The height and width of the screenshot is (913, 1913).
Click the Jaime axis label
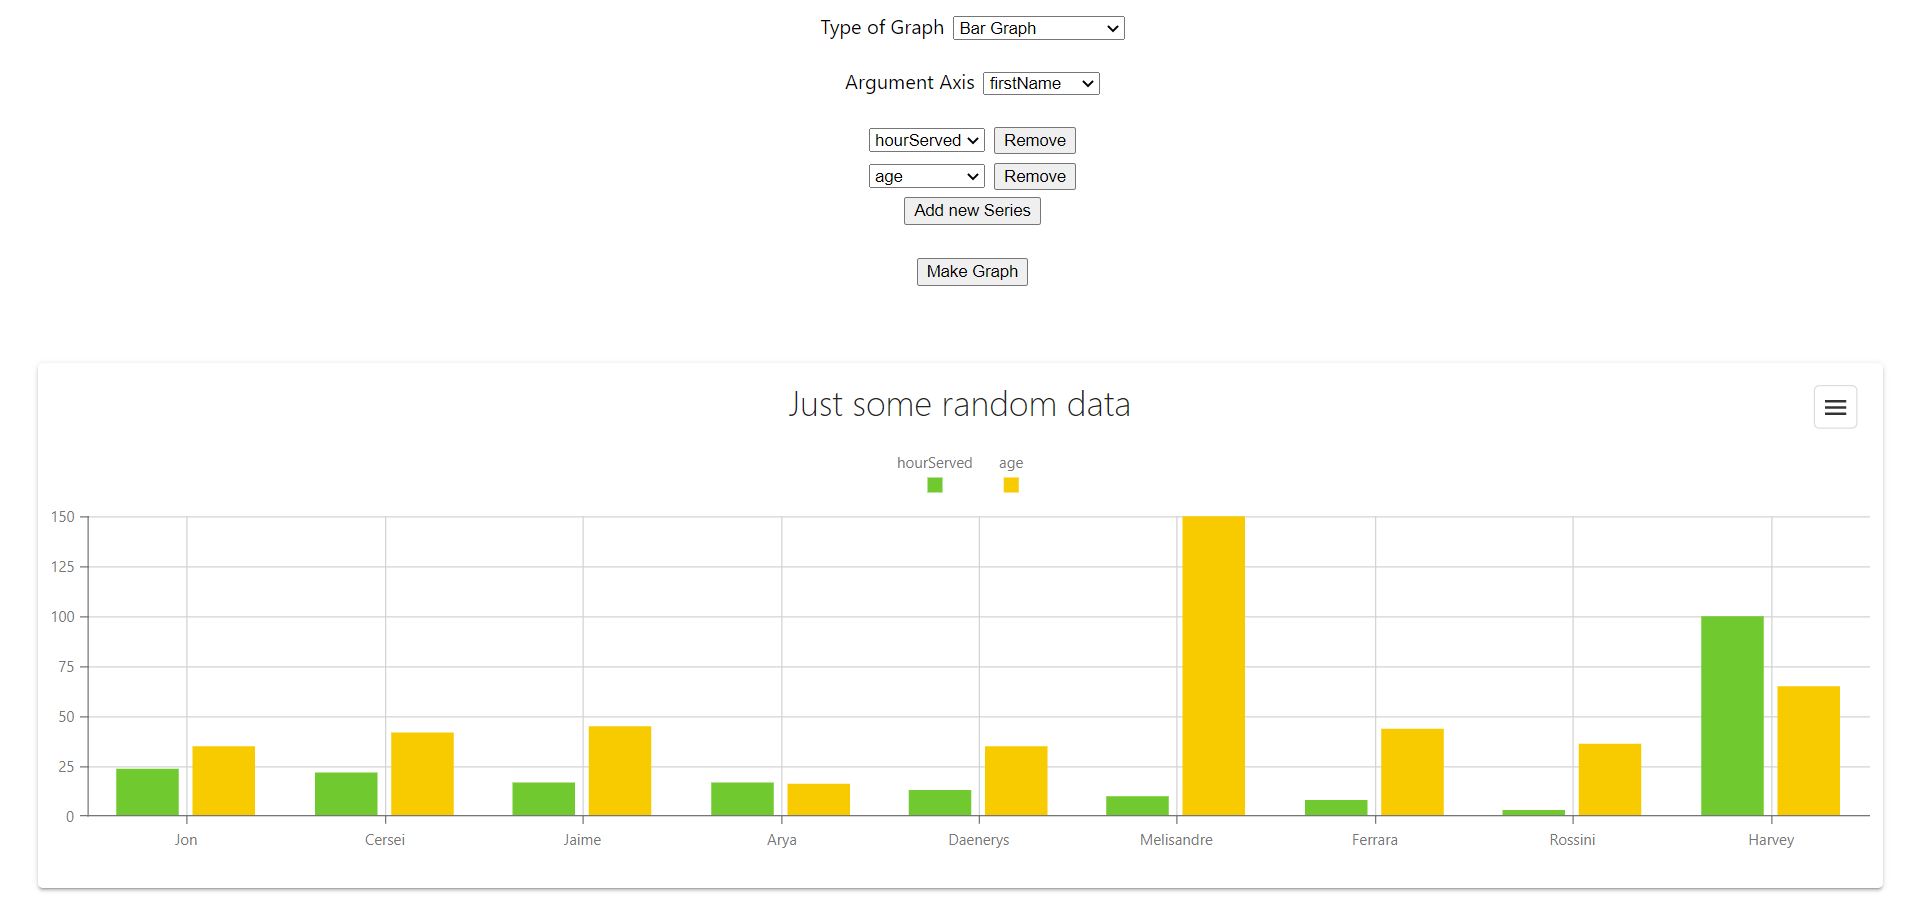click(x=582, y=840)
